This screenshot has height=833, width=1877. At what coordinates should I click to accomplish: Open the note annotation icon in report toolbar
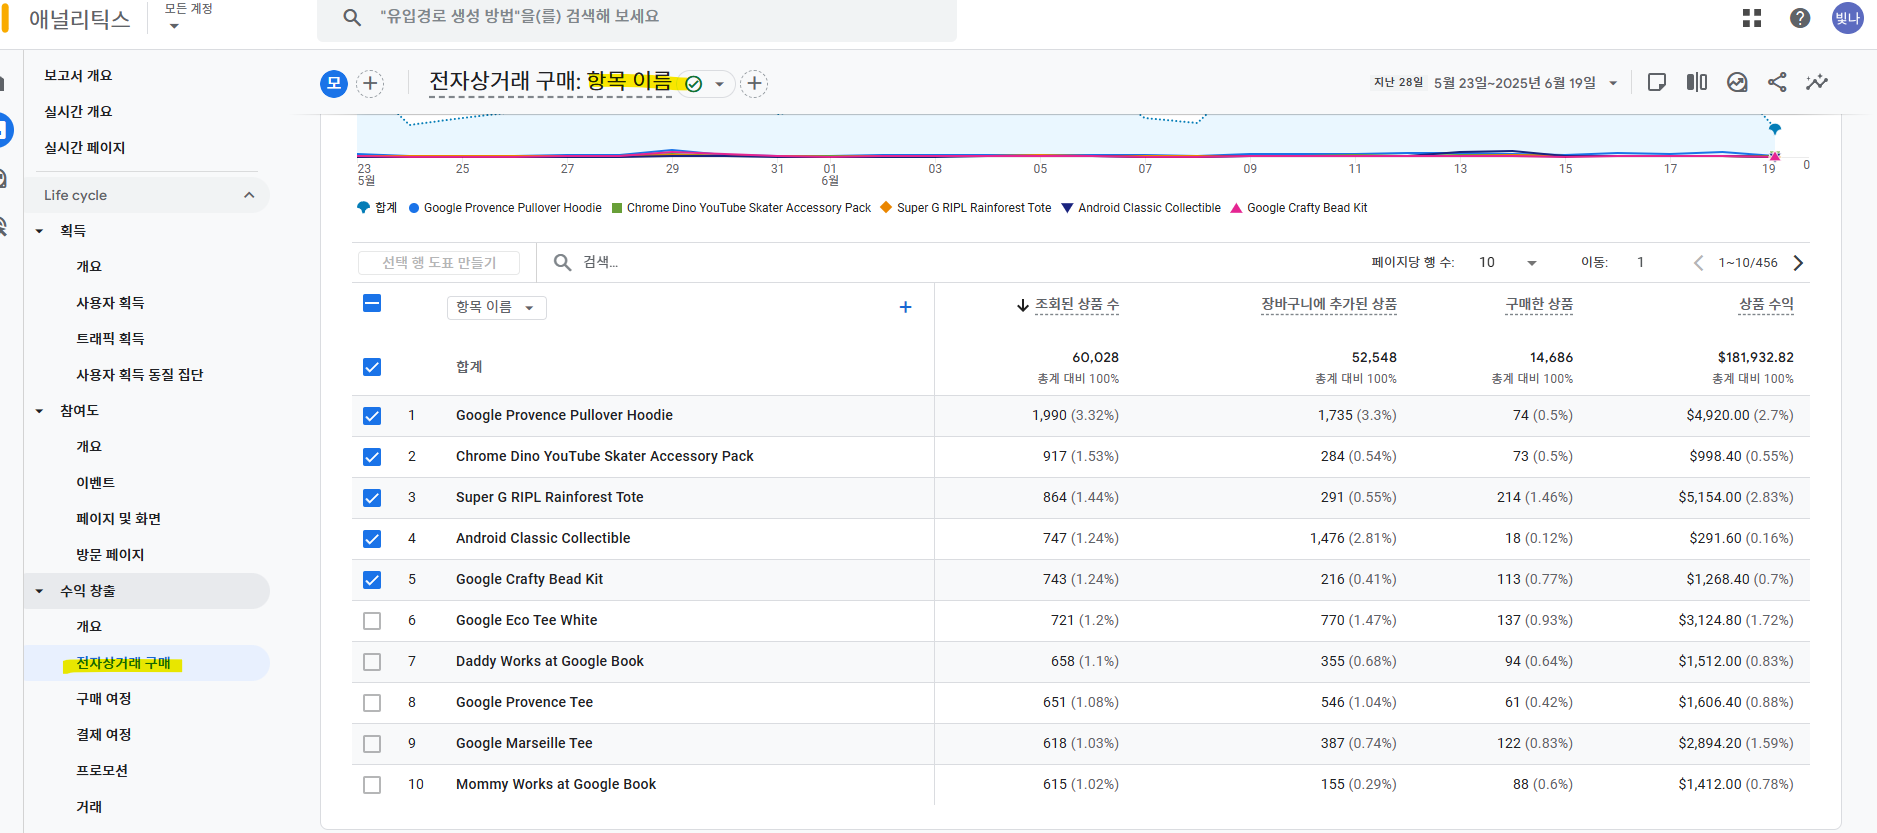1657,82
